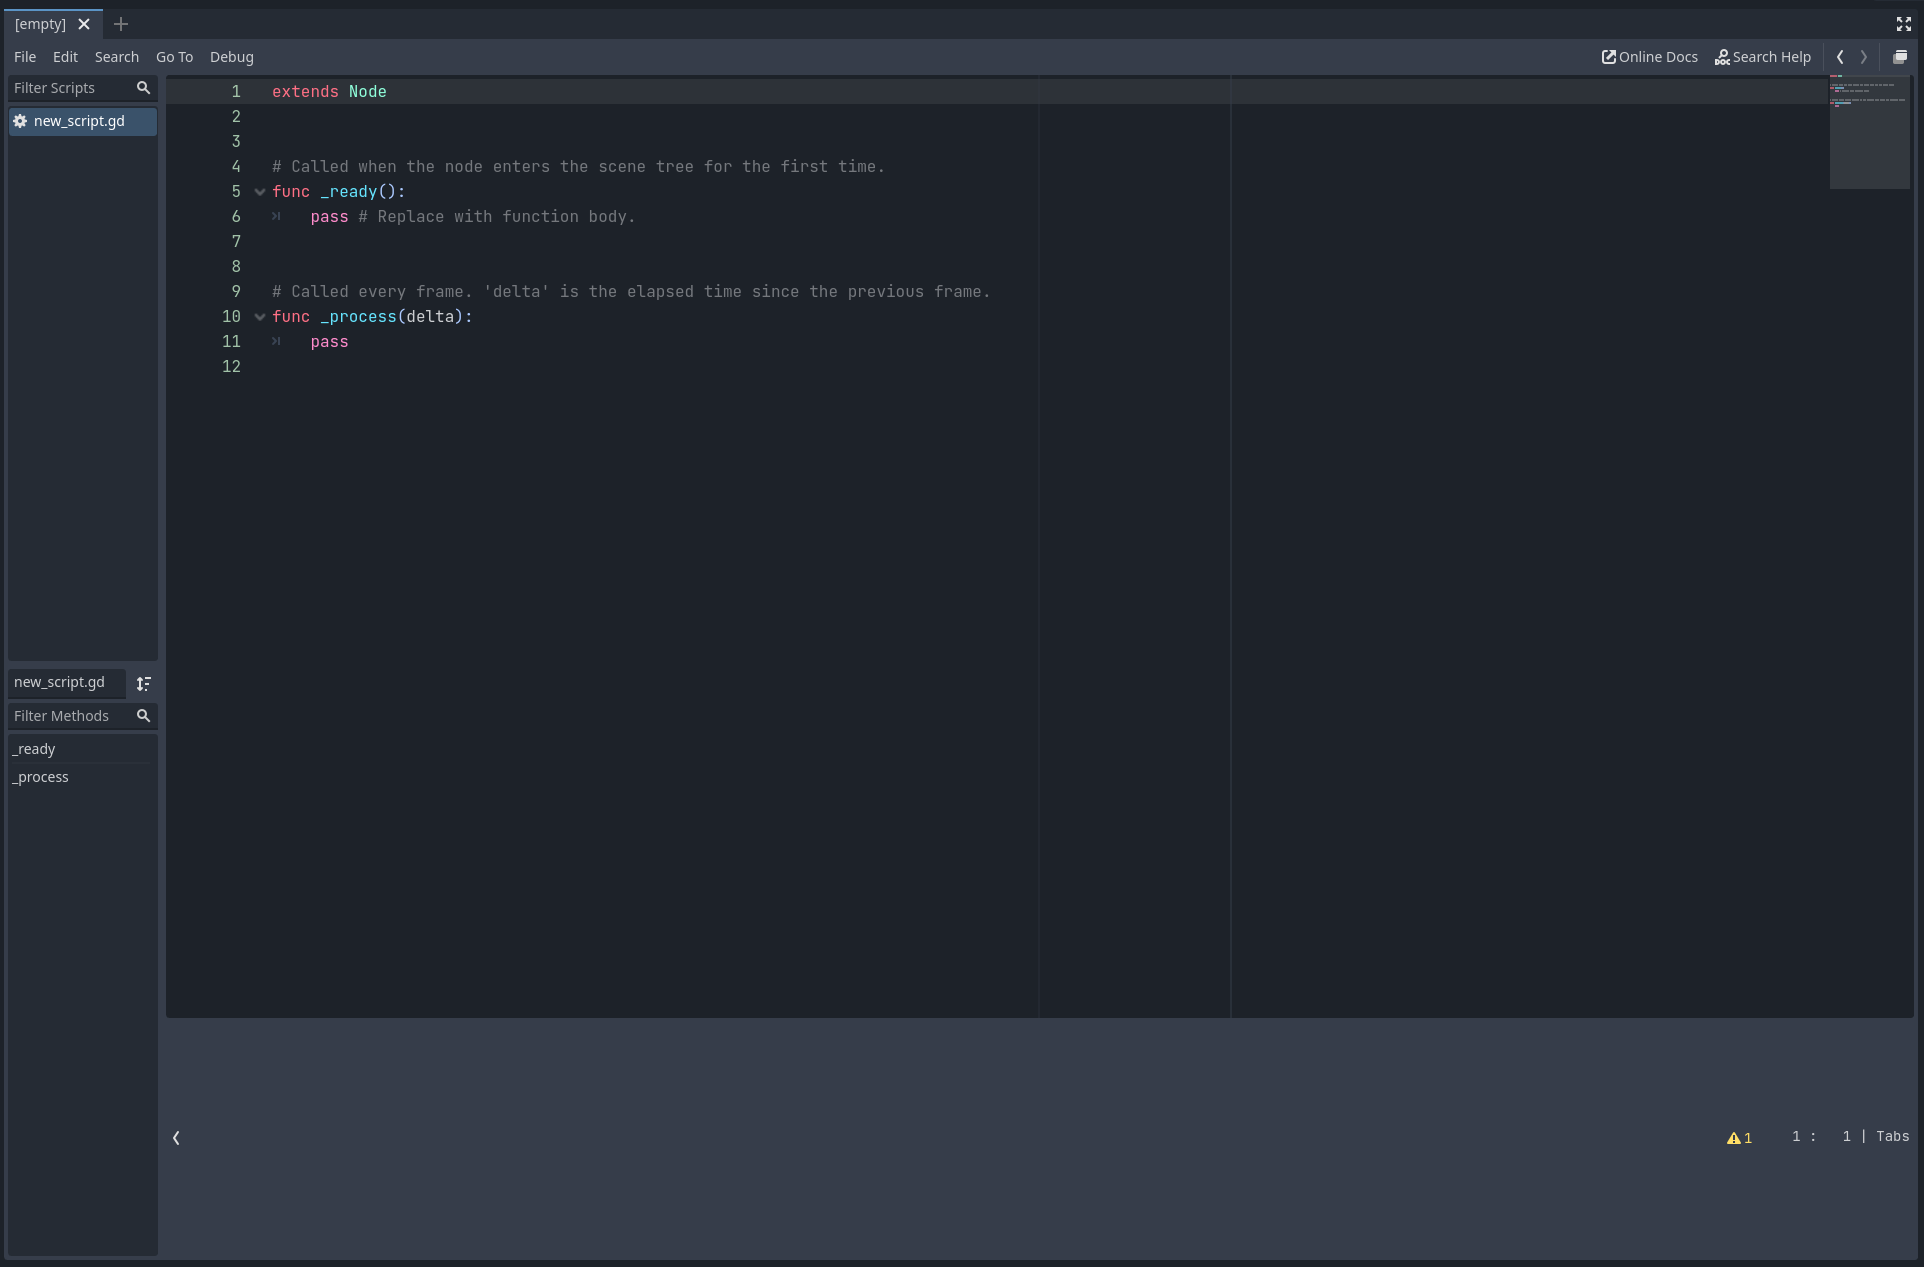This screenshot has height=1267, width=1924.
Task: Select _process from the method list
Action: point(41,777)
